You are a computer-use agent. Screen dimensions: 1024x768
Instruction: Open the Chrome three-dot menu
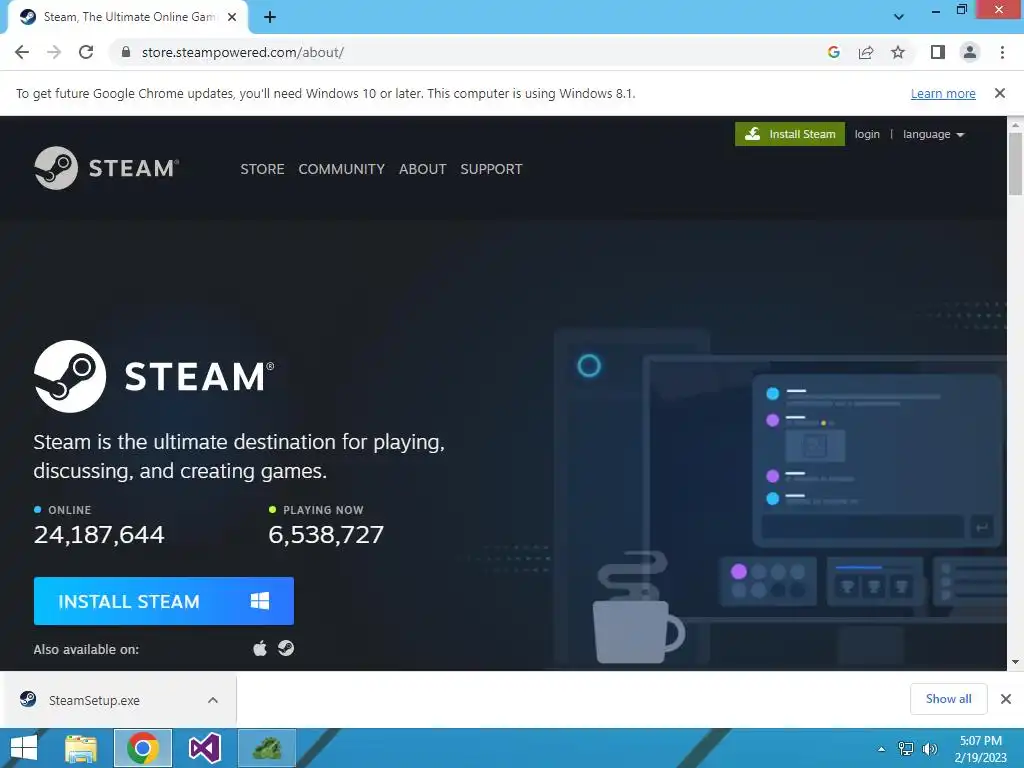(1002, 52)
